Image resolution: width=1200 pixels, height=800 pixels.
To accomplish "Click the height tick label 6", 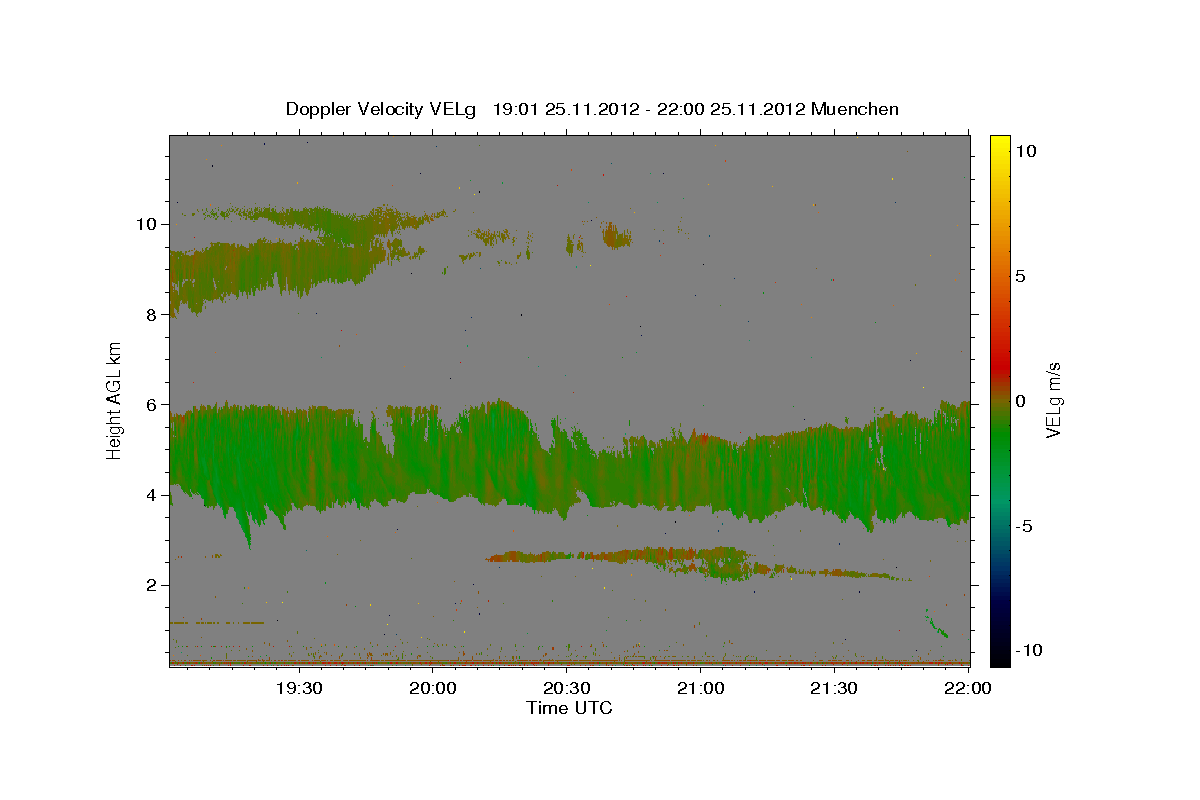I will click(x=154, y=404).
